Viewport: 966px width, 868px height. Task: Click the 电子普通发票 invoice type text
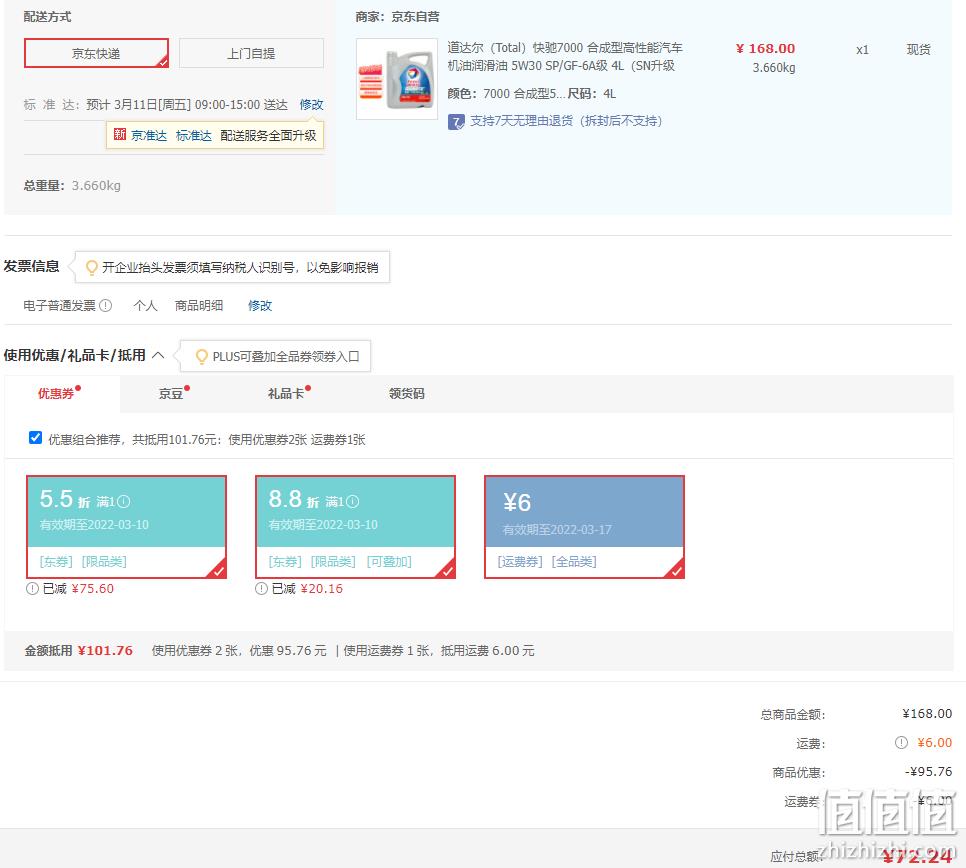pyautogui.click(x=60, y=306)
